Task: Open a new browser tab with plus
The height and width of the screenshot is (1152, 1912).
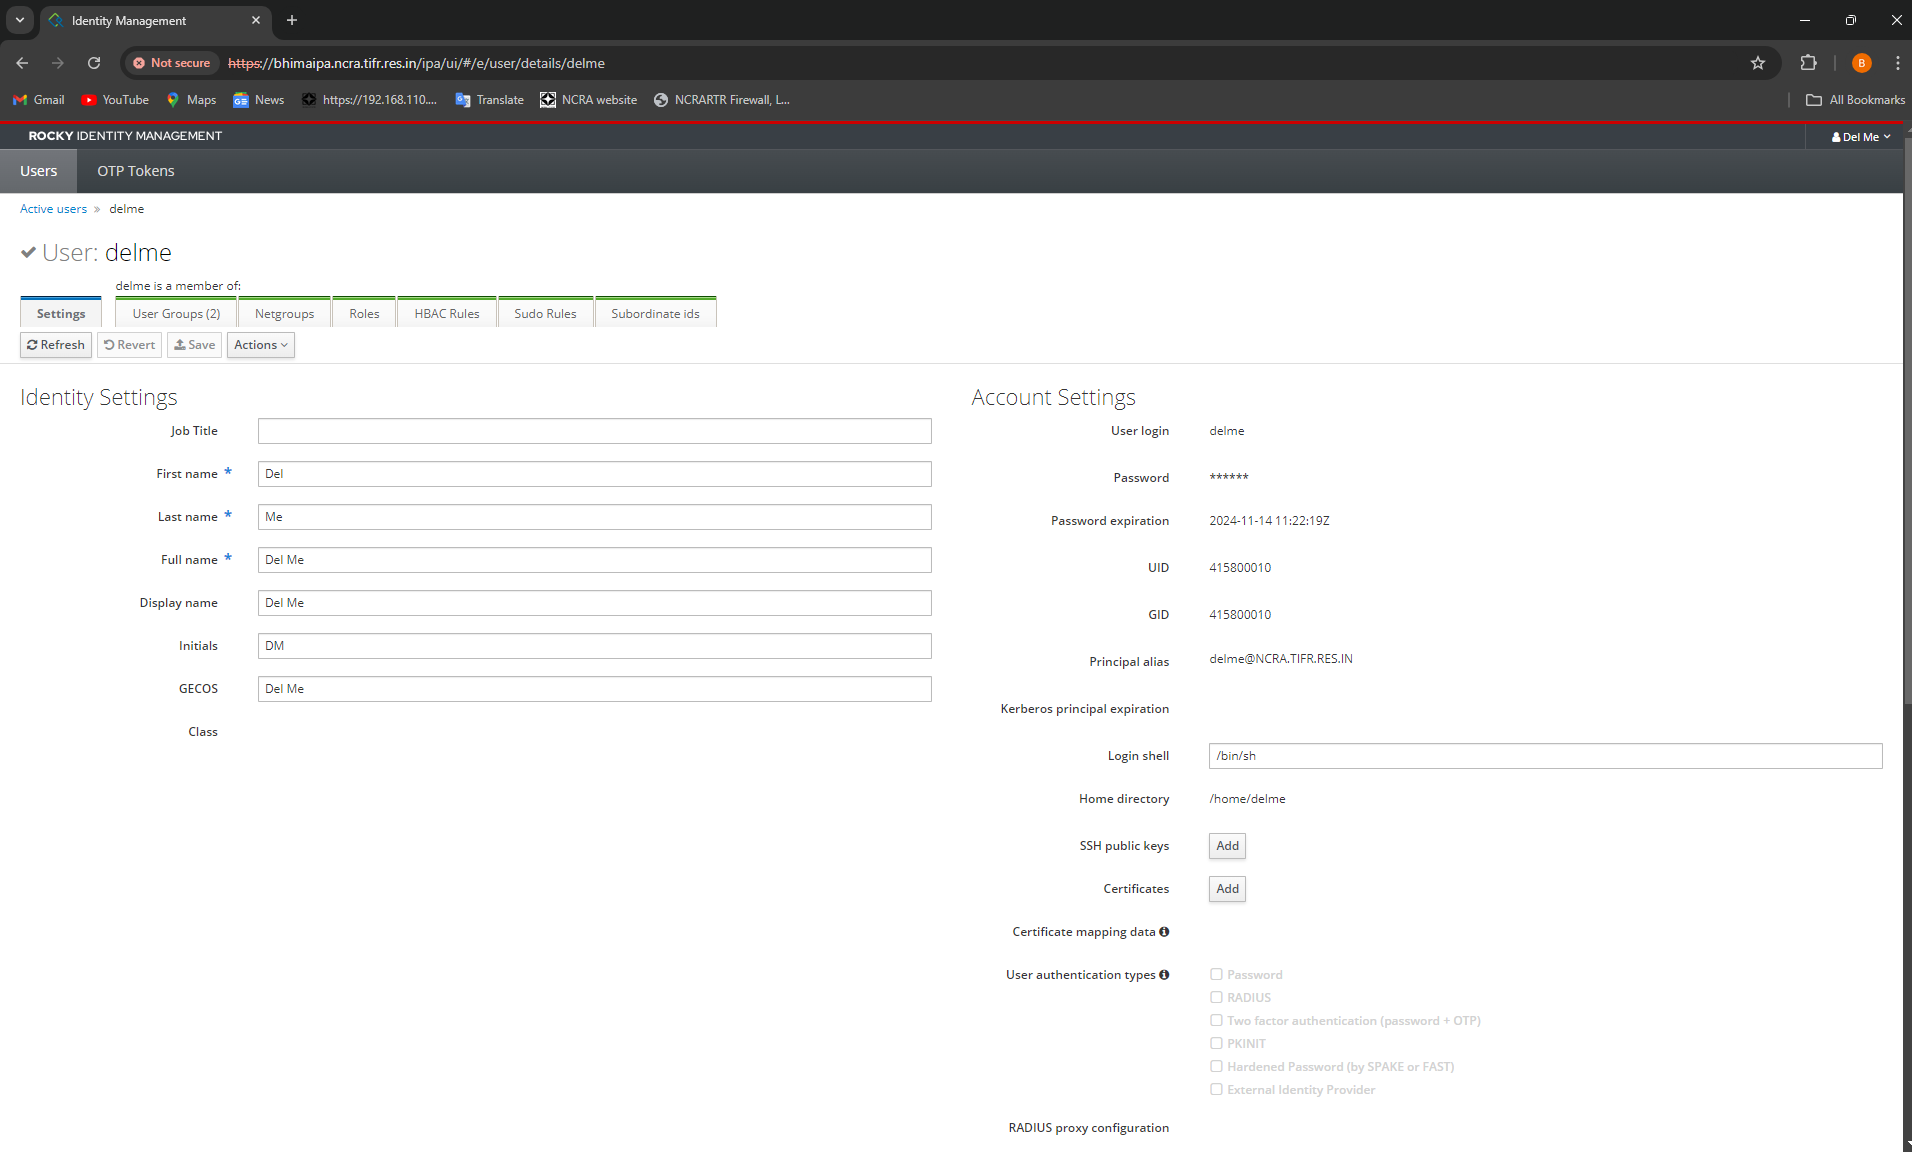Action: (x=292, y=20)
